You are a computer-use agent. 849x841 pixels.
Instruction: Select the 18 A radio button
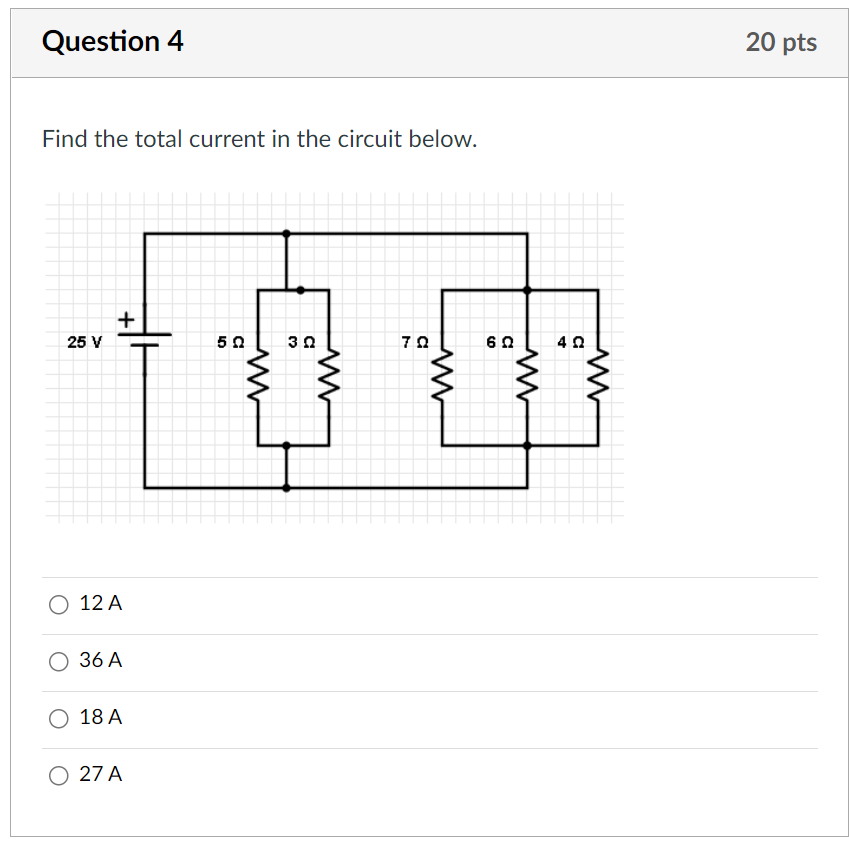(x=59, y=717)
